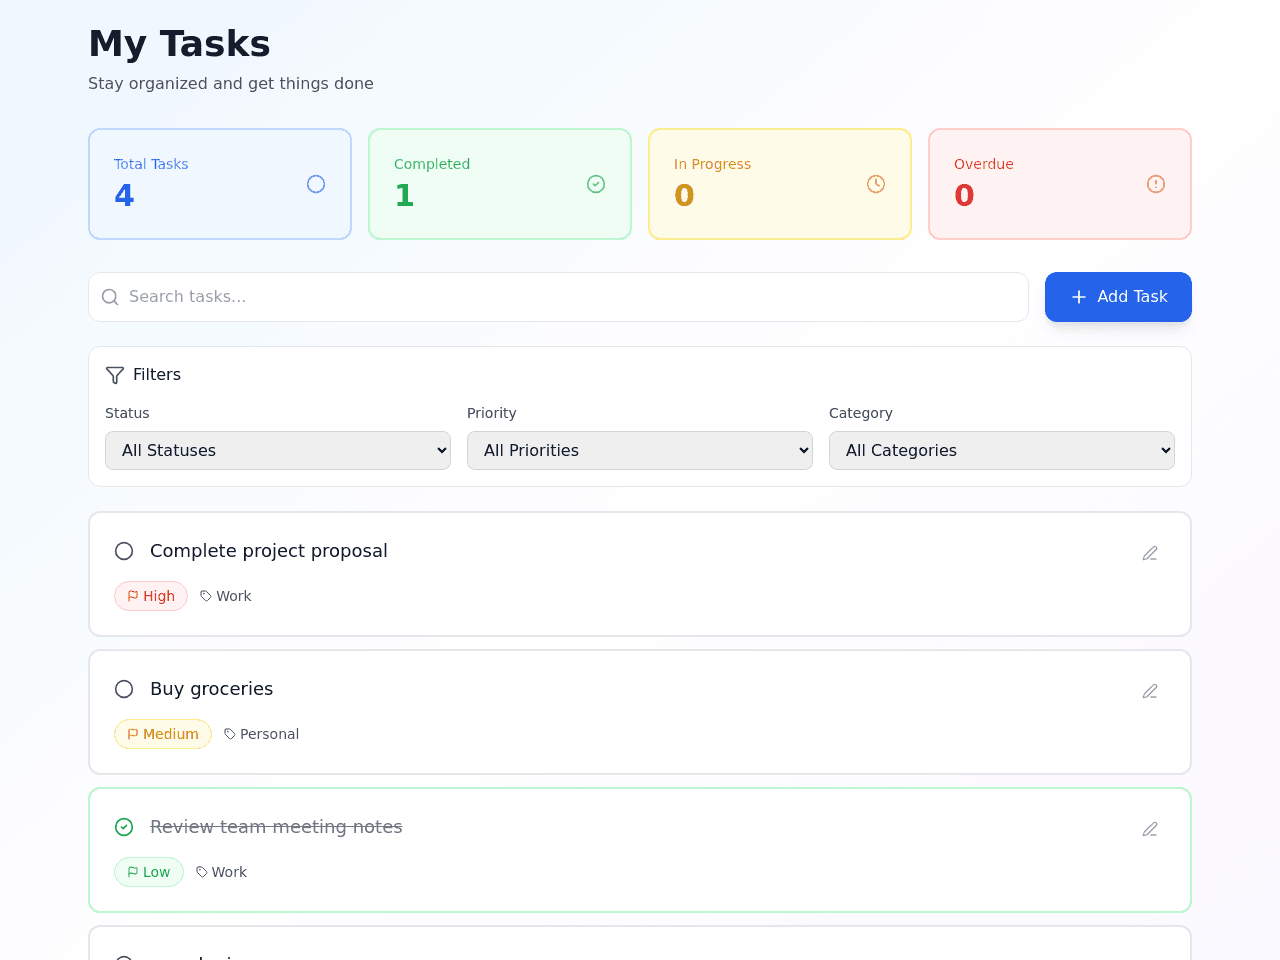
Task: Click the Filters heading text
Action: (157, 375)
